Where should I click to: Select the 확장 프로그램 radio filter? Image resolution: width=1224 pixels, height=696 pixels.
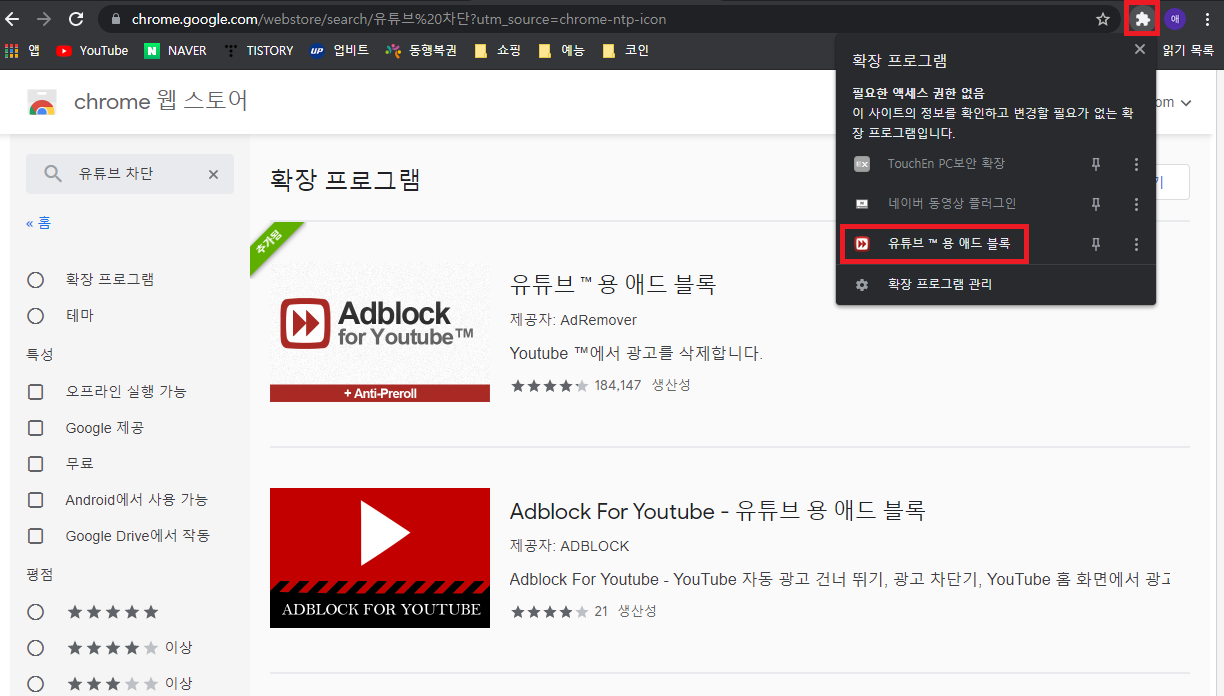point(36,280)
